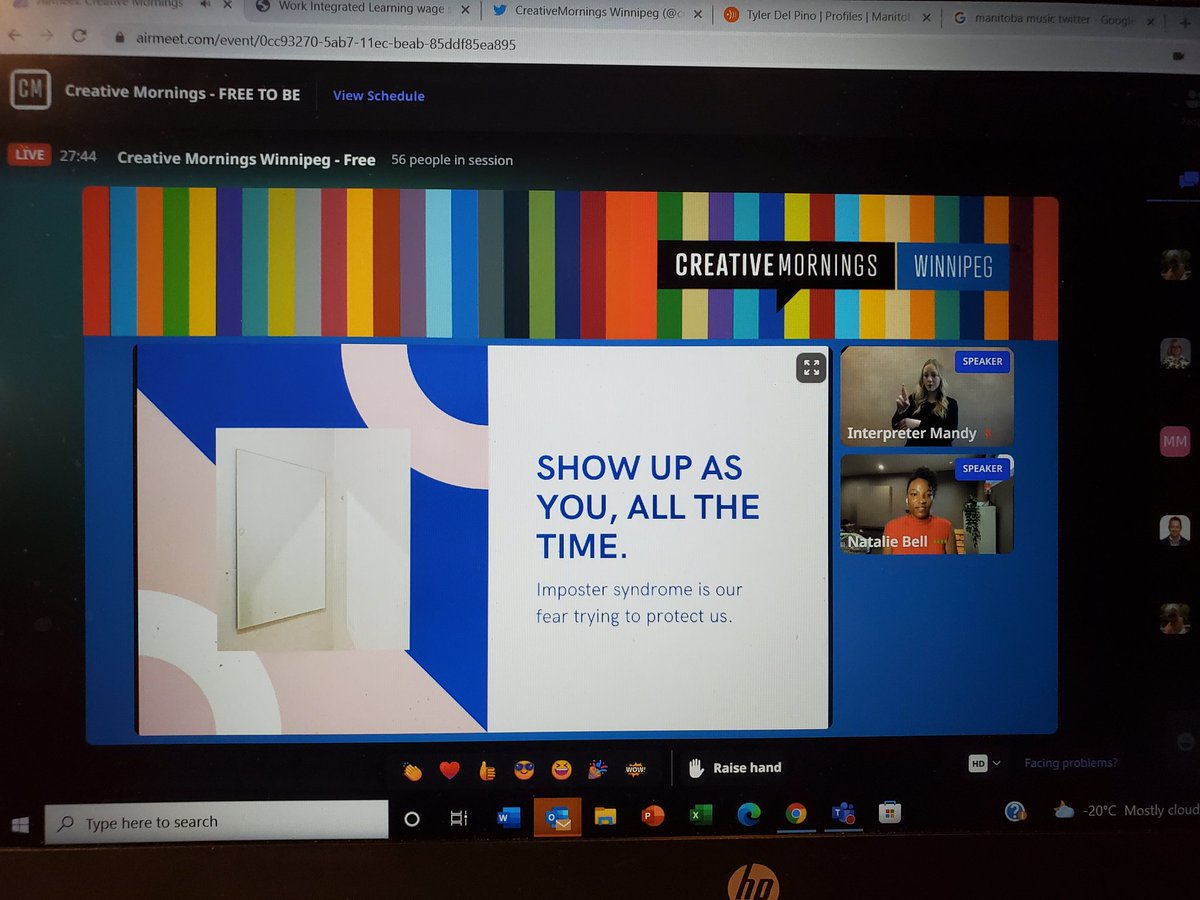Viewport: 1200px width, 900px height.
Task: Select the Natalie Bell speaker video
Action: 926,504
